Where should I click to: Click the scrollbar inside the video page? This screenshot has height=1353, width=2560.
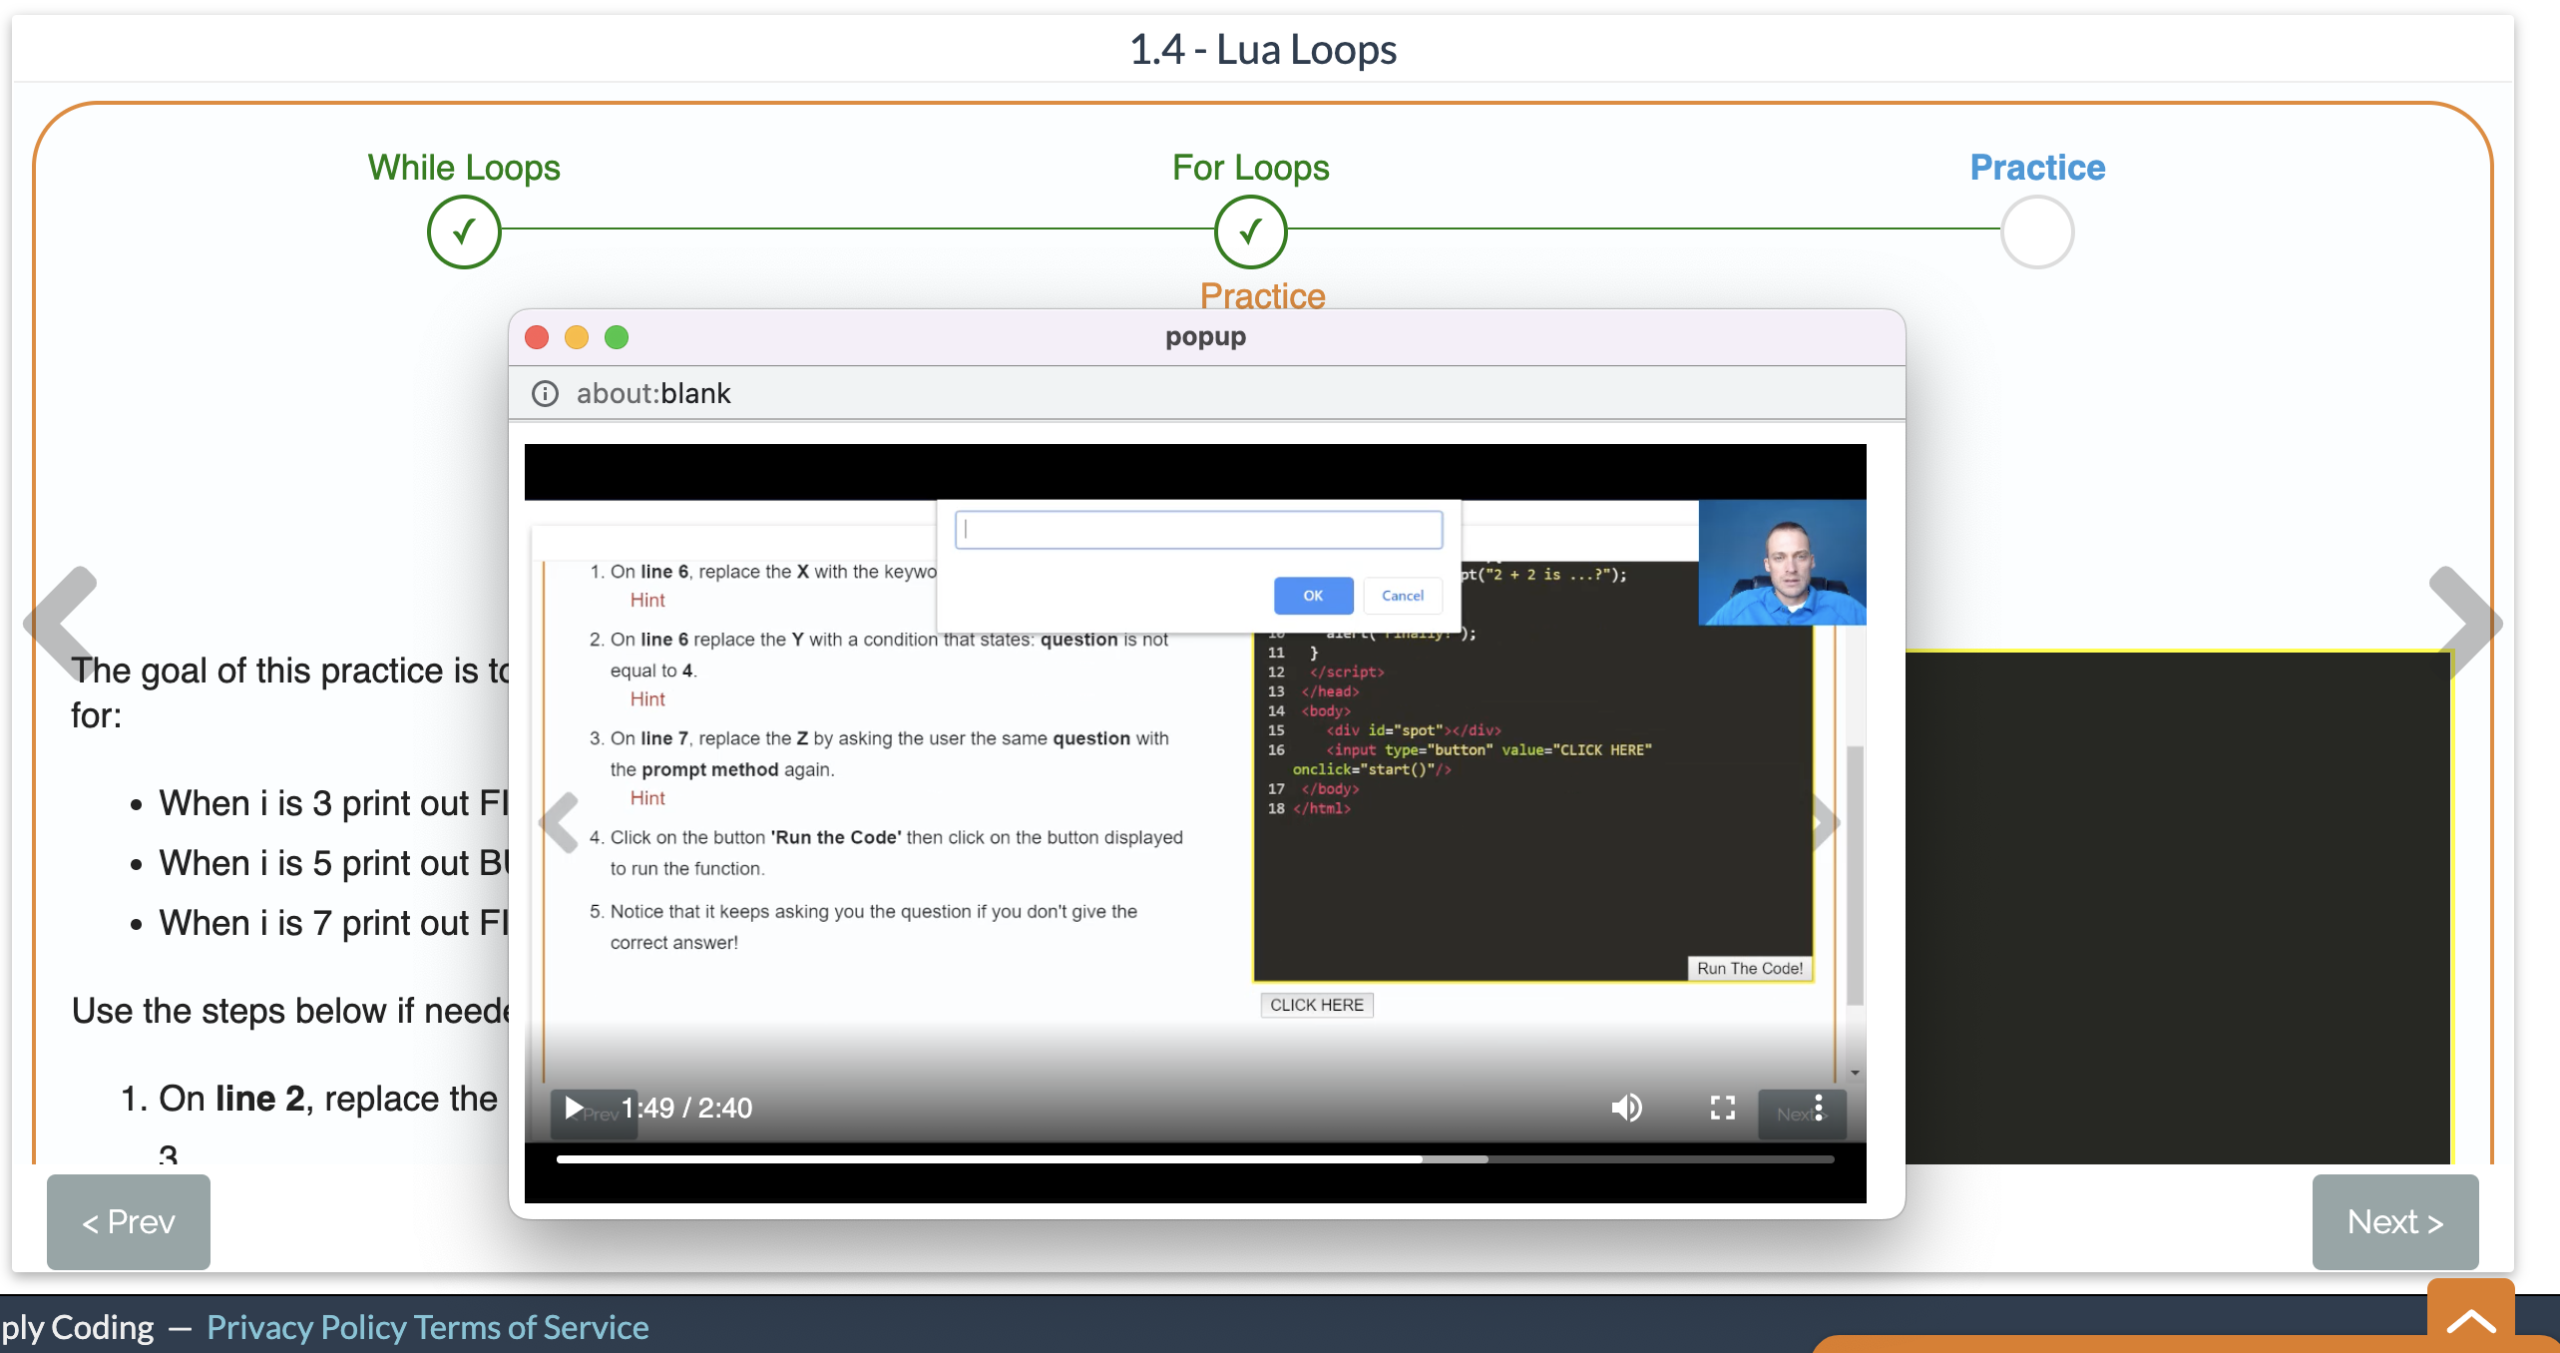pyautogui.click(x=1854, y=875)
